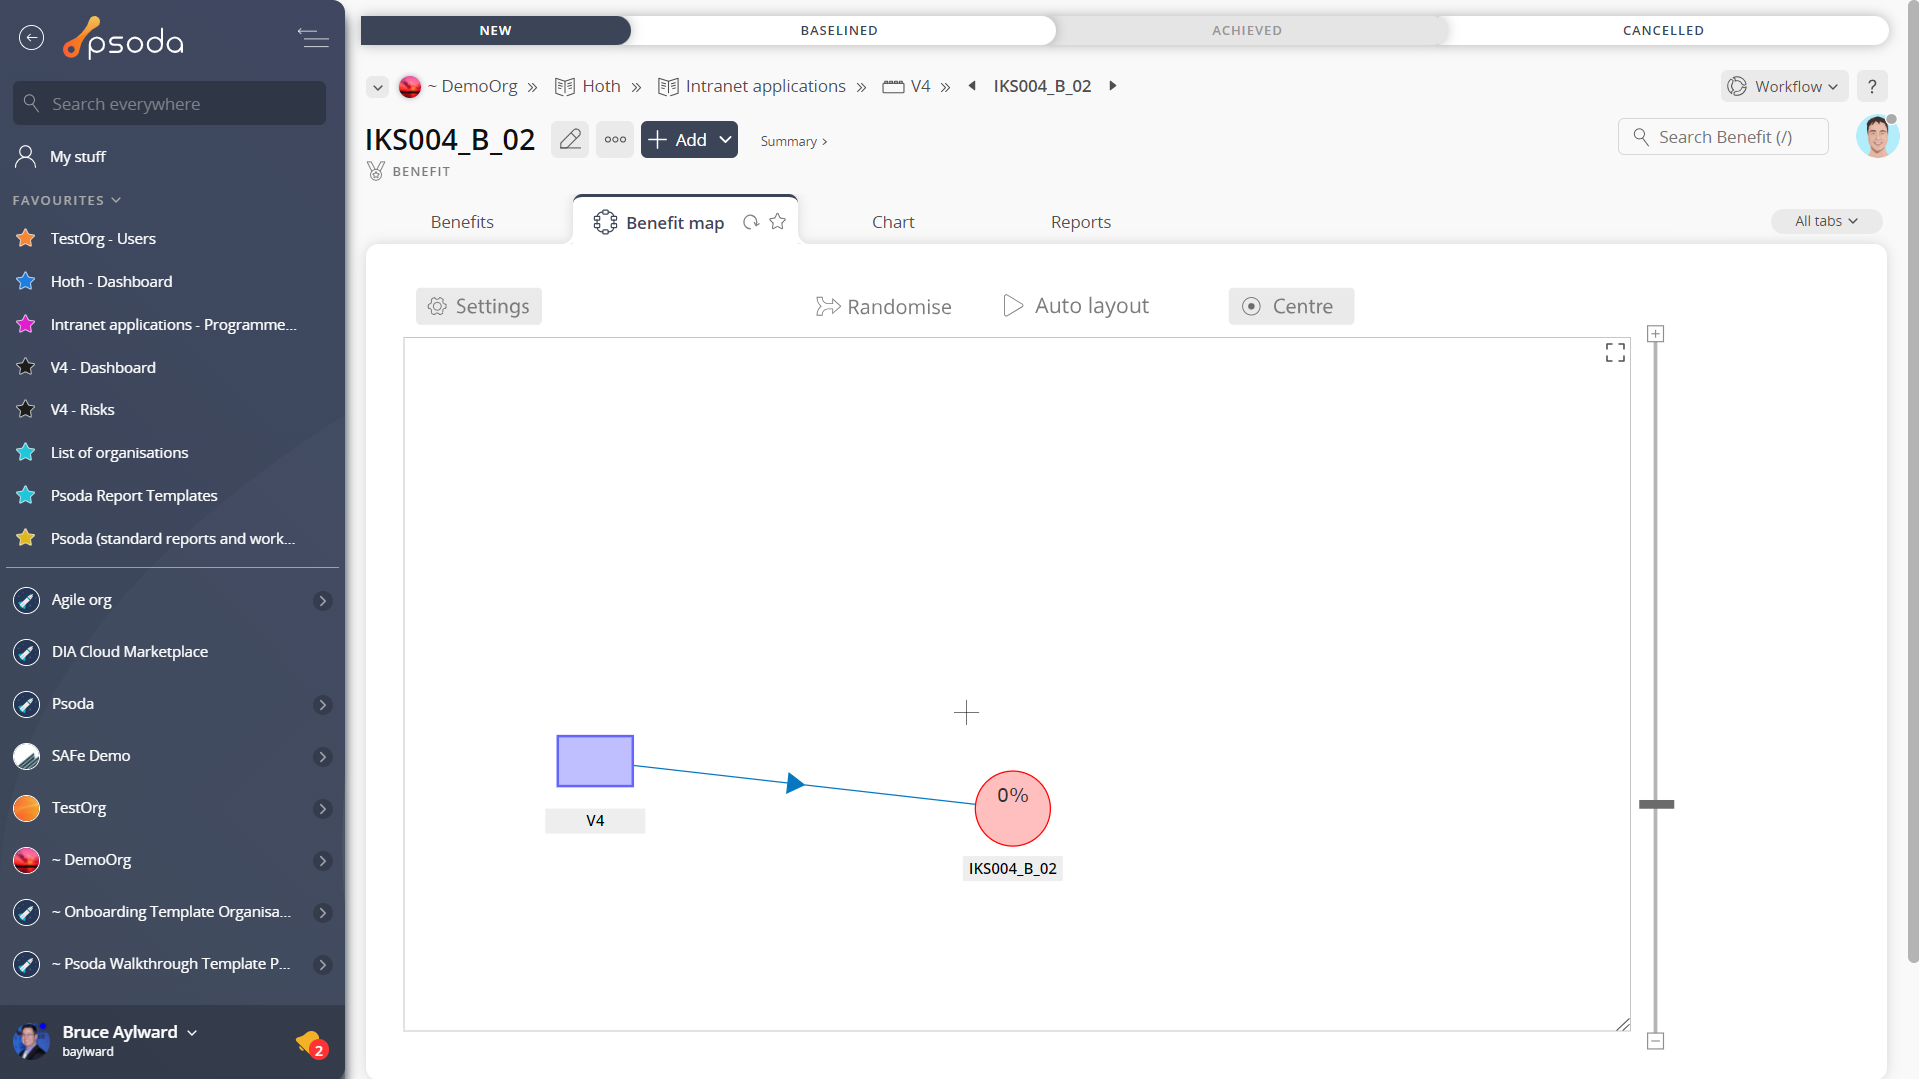Screen dimensions: 1919x1079
Task: Collapse the Favourites section
Action: click(x=67, y=200)
